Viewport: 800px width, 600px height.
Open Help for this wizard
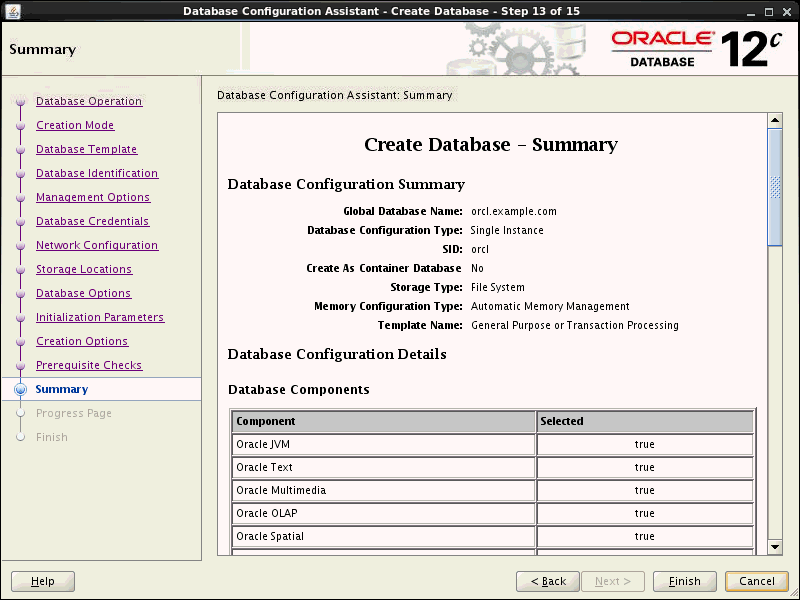click(x=43, y=581)
